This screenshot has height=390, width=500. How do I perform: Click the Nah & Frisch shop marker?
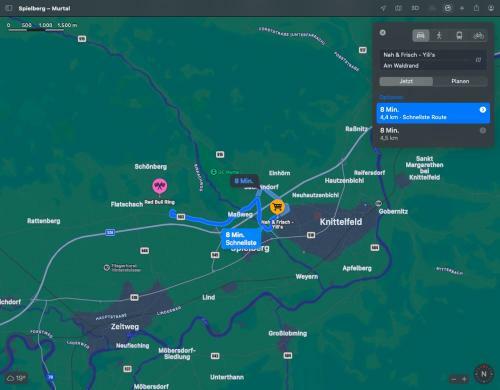point(277,207)
